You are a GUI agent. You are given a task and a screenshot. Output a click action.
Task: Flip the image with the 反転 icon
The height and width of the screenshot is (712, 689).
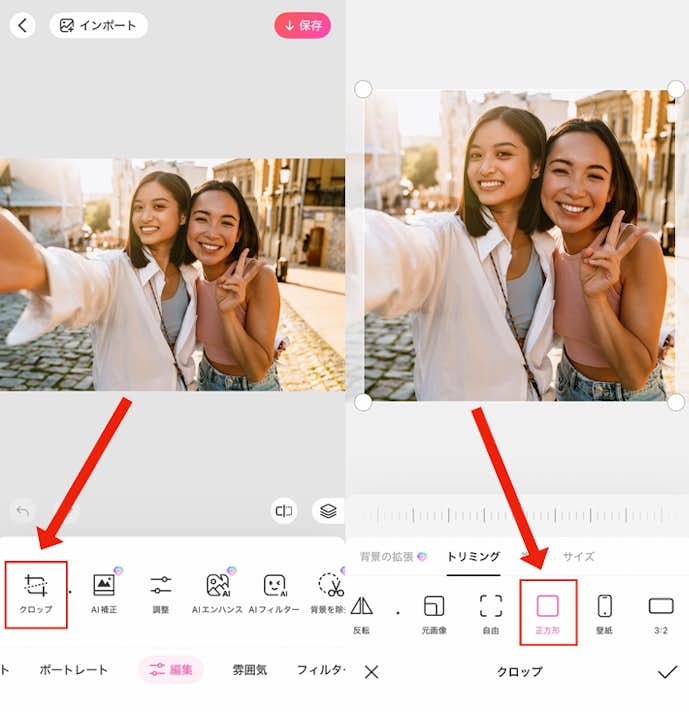click(362, 614)
